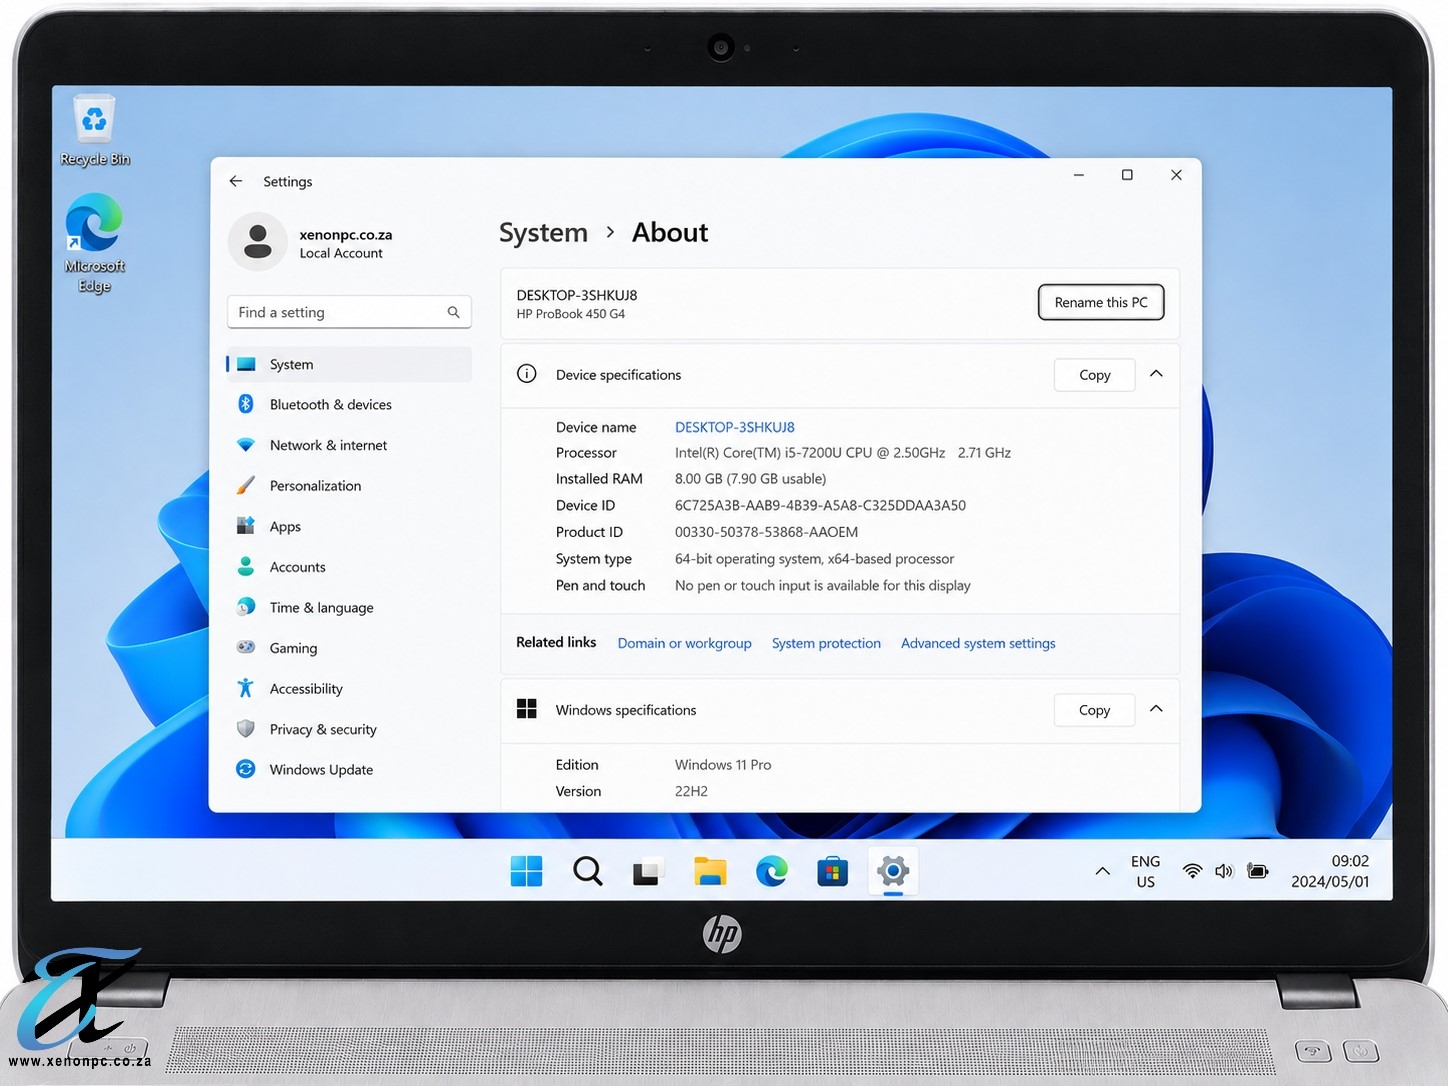This screenshot has height=1086, width=1448.
Task: Open the Recycle Bin desktop icon
Action: [x=95, y=130]
